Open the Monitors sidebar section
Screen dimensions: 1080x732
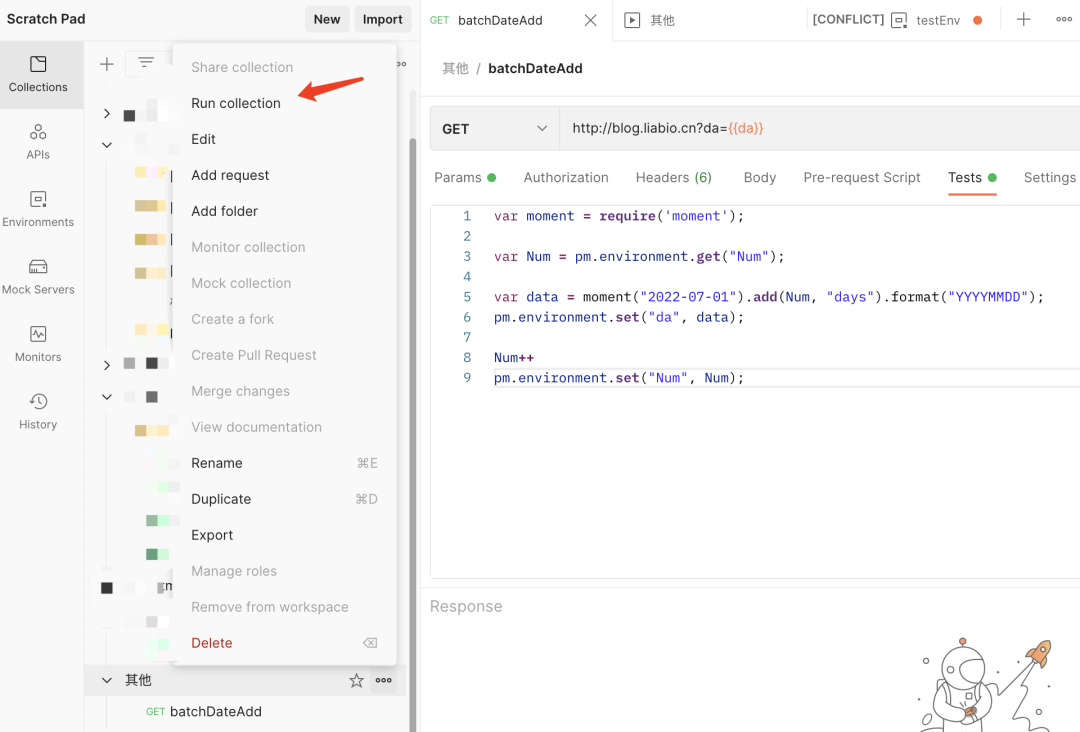click(x=38, y=344)
